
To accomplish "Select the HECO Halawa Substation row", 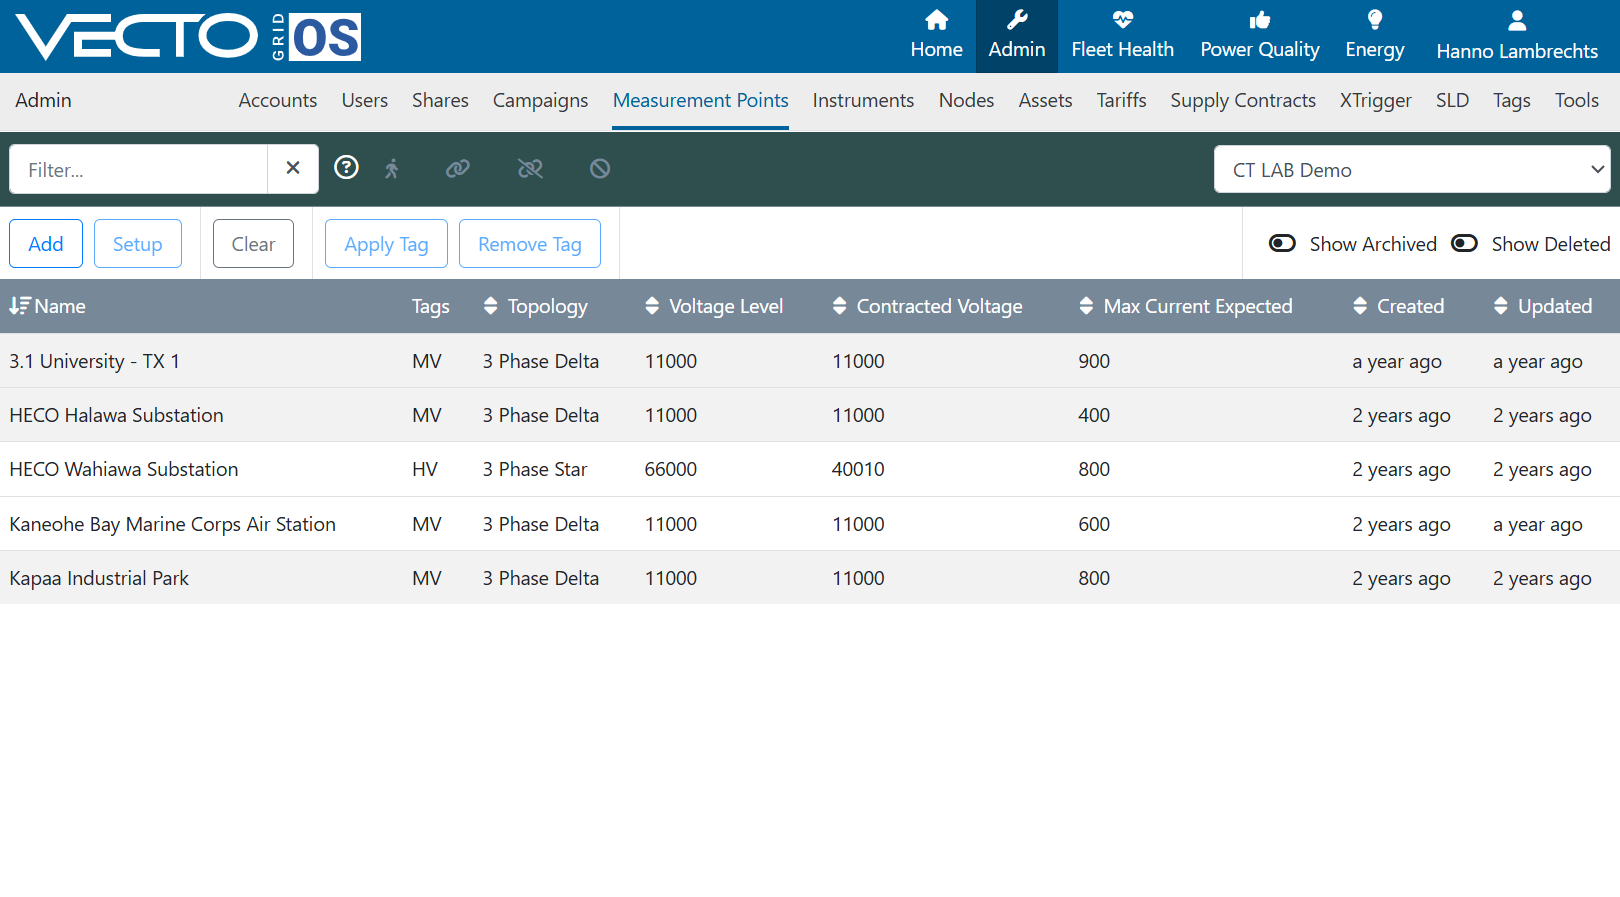I will (810, 415).
